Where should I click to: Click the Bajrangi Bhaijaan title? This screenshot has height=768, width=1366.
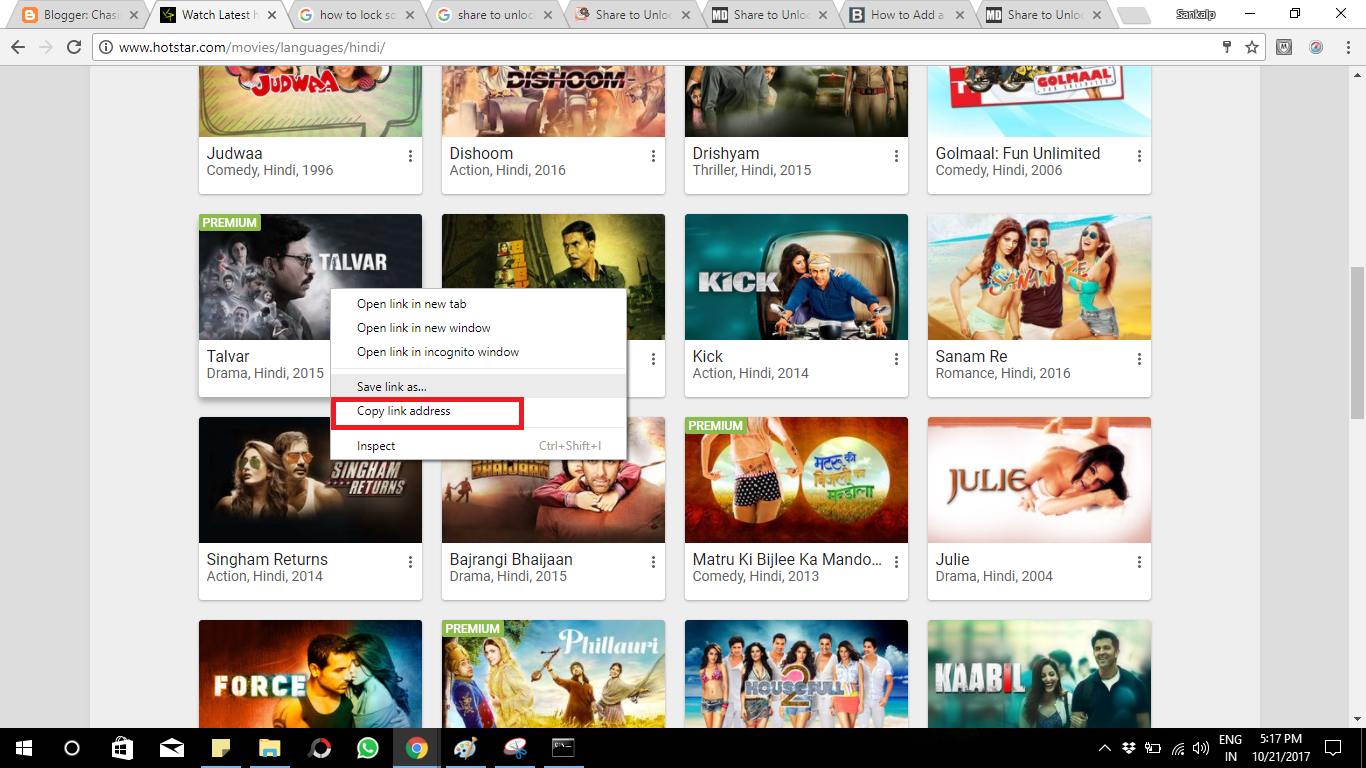coord(511,559)
